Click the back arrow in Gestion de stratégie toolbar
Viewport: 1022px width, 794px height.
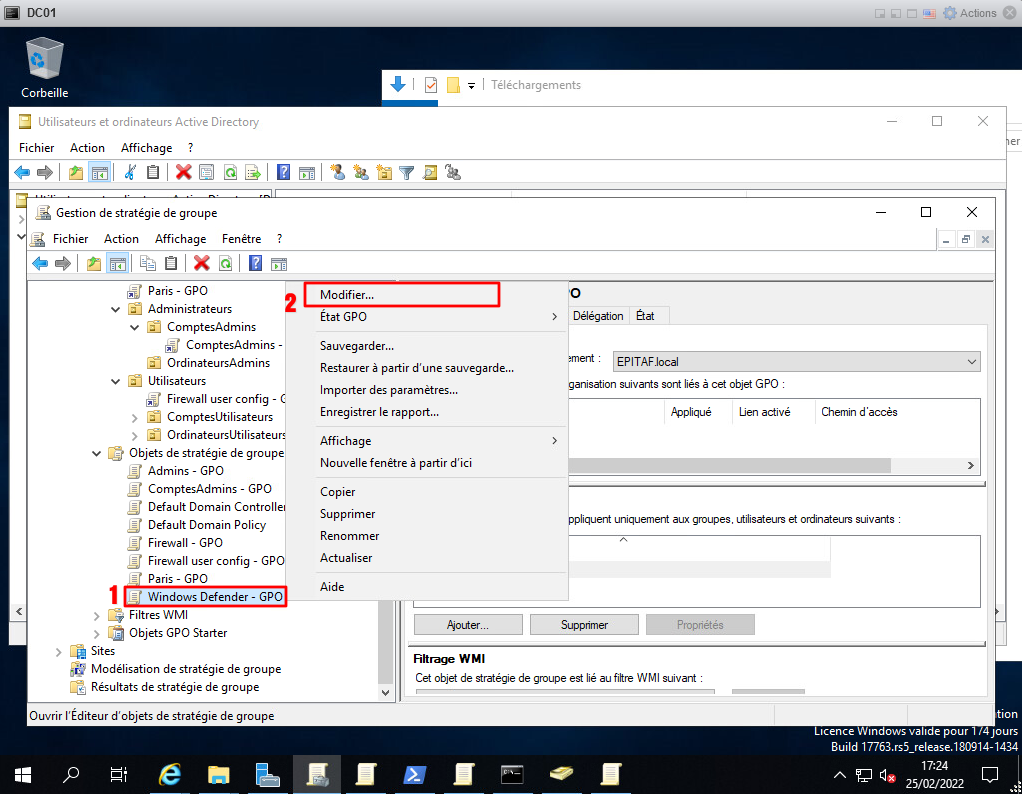tap(40, 263)
